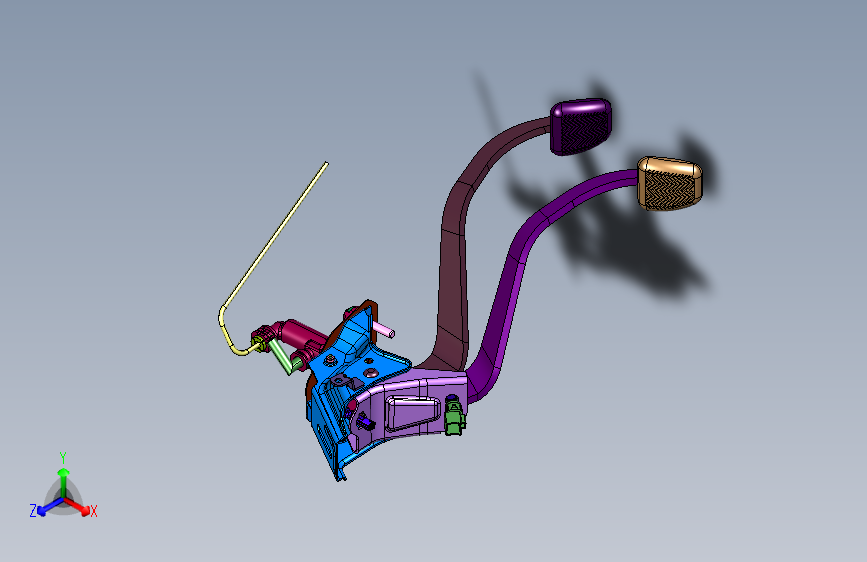Viewport: 867px width, 562px height.
Task: Select the magenta cylinder body
Action: pyautogui.click(x=301, y=334)
